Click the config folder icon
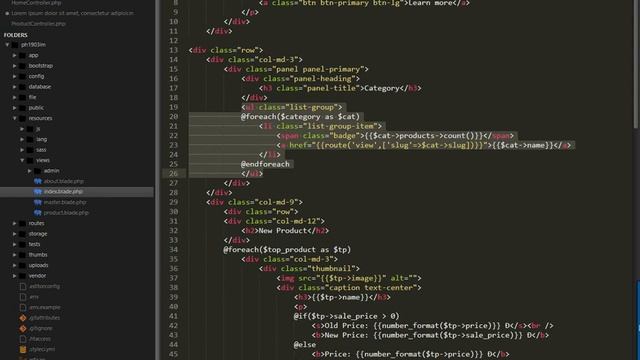This screenshot has height=360, width=640. pyautogui.click(x=22, y=76)
